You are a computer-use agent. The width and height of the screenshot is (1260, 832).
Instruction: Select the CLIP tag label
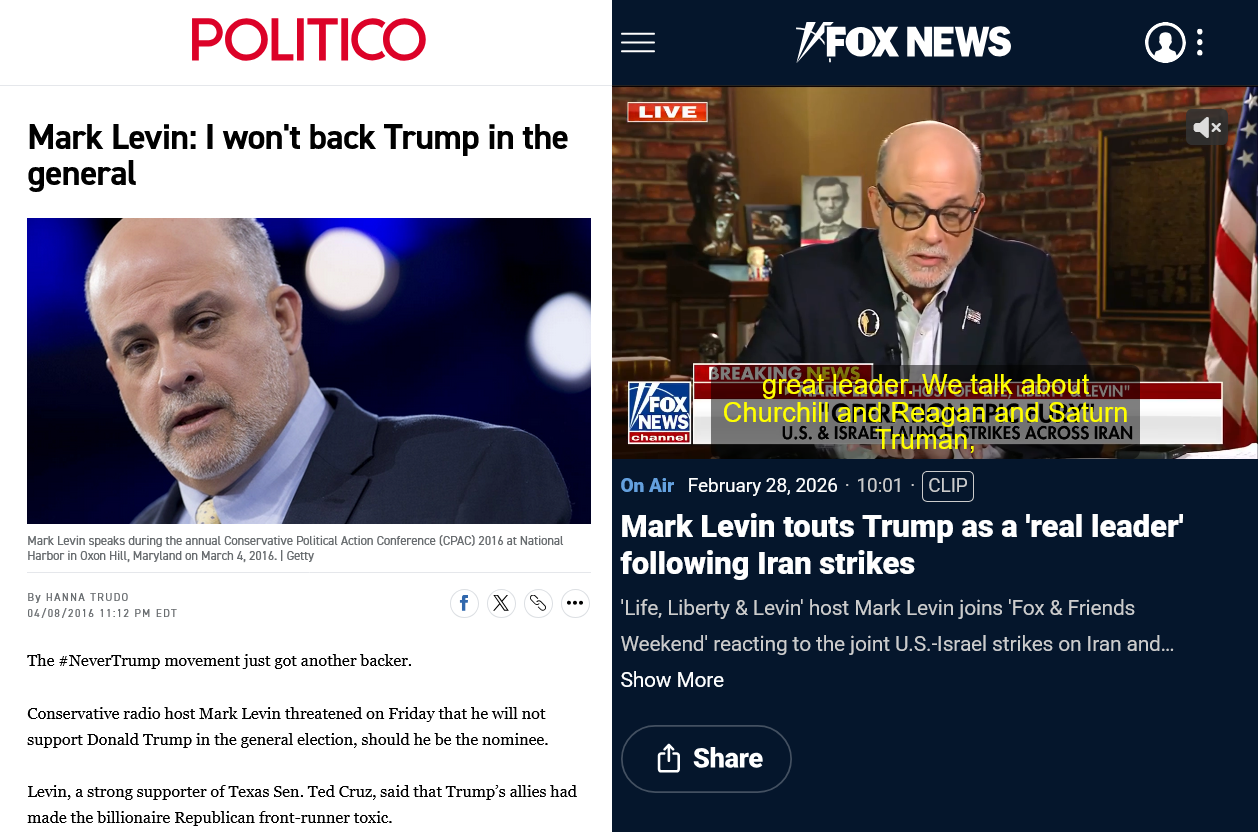[948, 486]
